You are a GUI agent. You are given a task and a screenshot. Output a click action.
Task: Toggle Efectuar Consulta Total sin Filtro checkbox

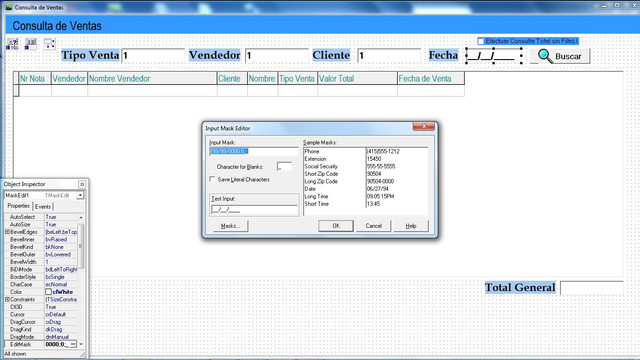481,41
